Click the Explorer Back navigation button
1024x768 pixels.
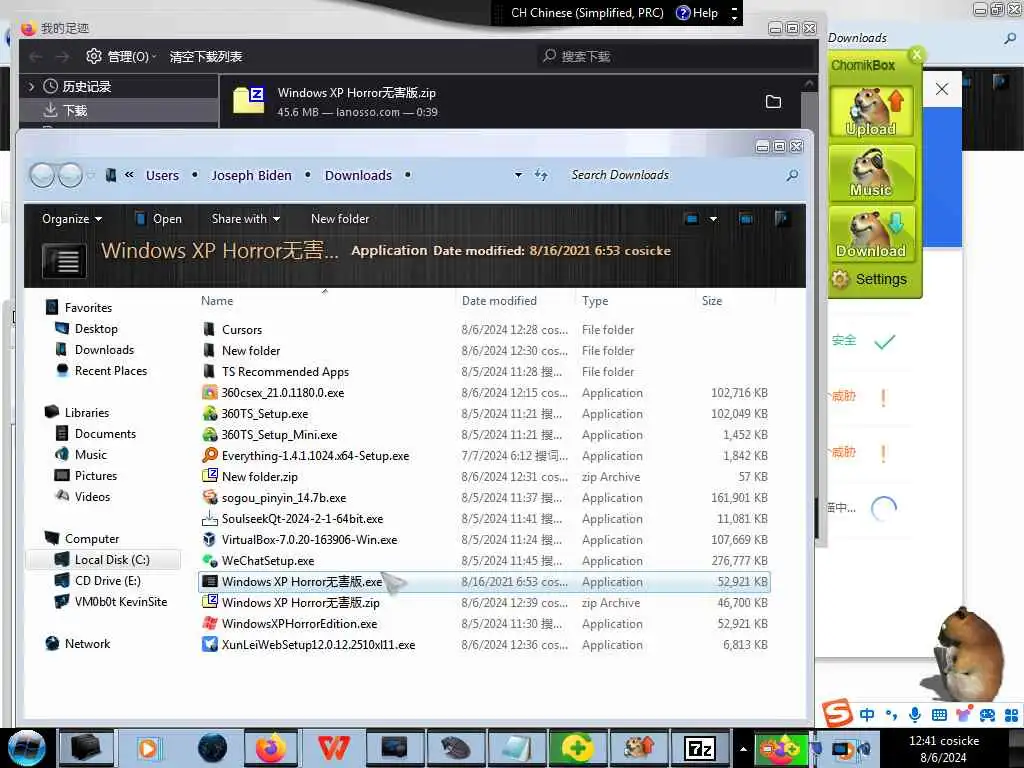tap(42, 175)
